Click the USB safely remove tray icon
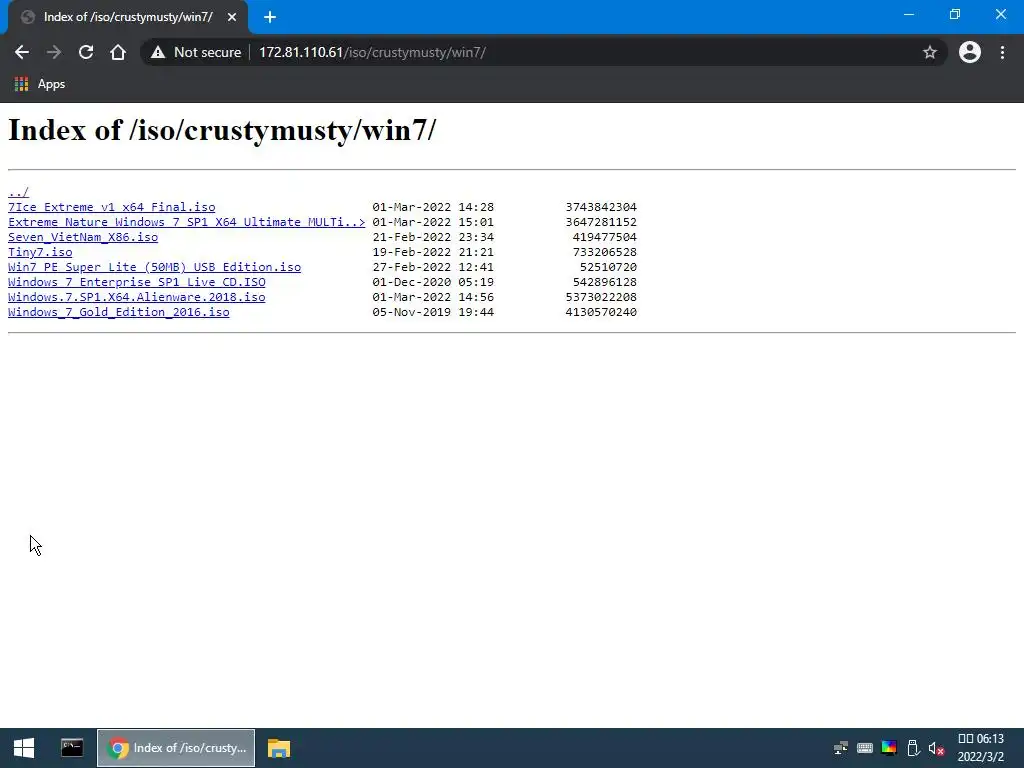 pos(913,748)
